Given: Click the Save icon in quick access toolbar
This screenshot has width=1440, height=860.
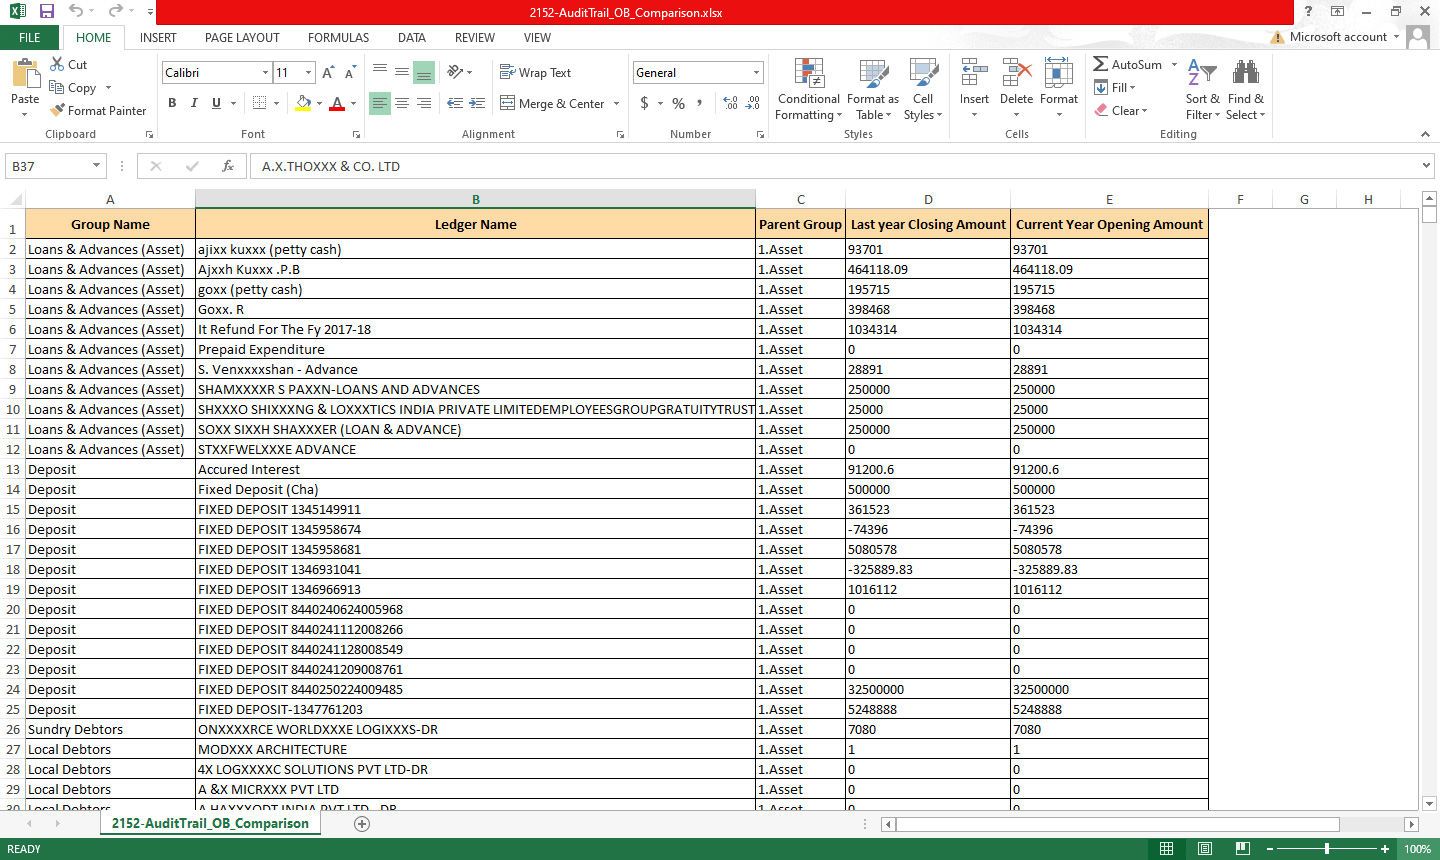Looking at the screenshot, I should tap(46, 12).
